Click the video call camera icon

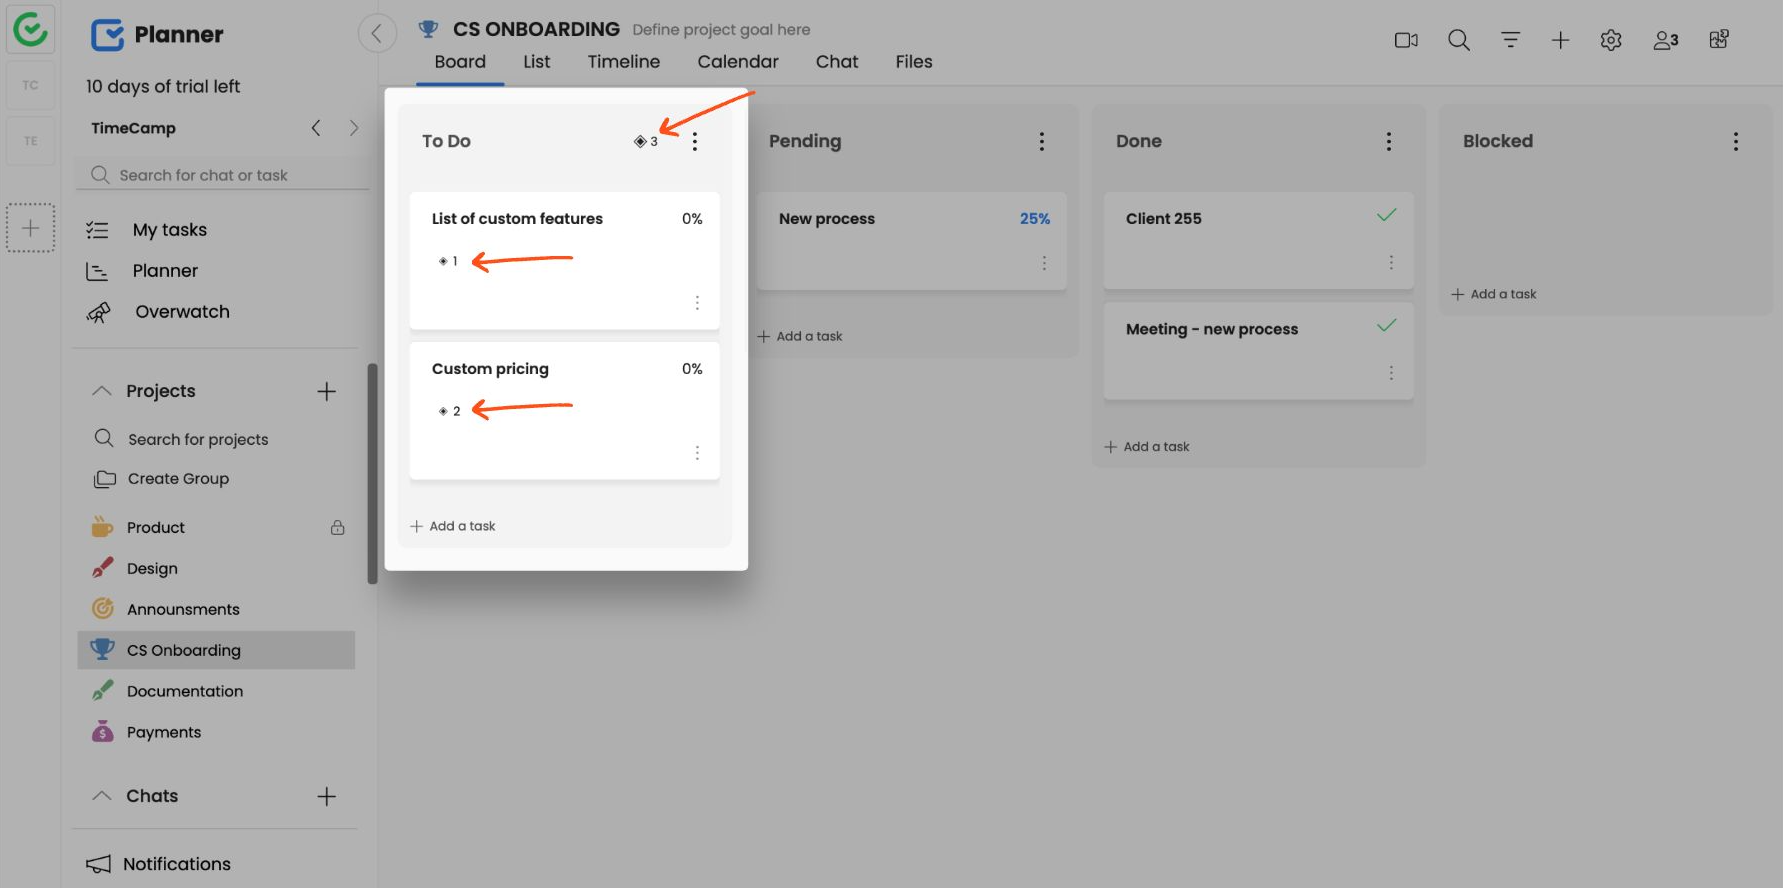pyautogui.click(x=1406, y=40)
